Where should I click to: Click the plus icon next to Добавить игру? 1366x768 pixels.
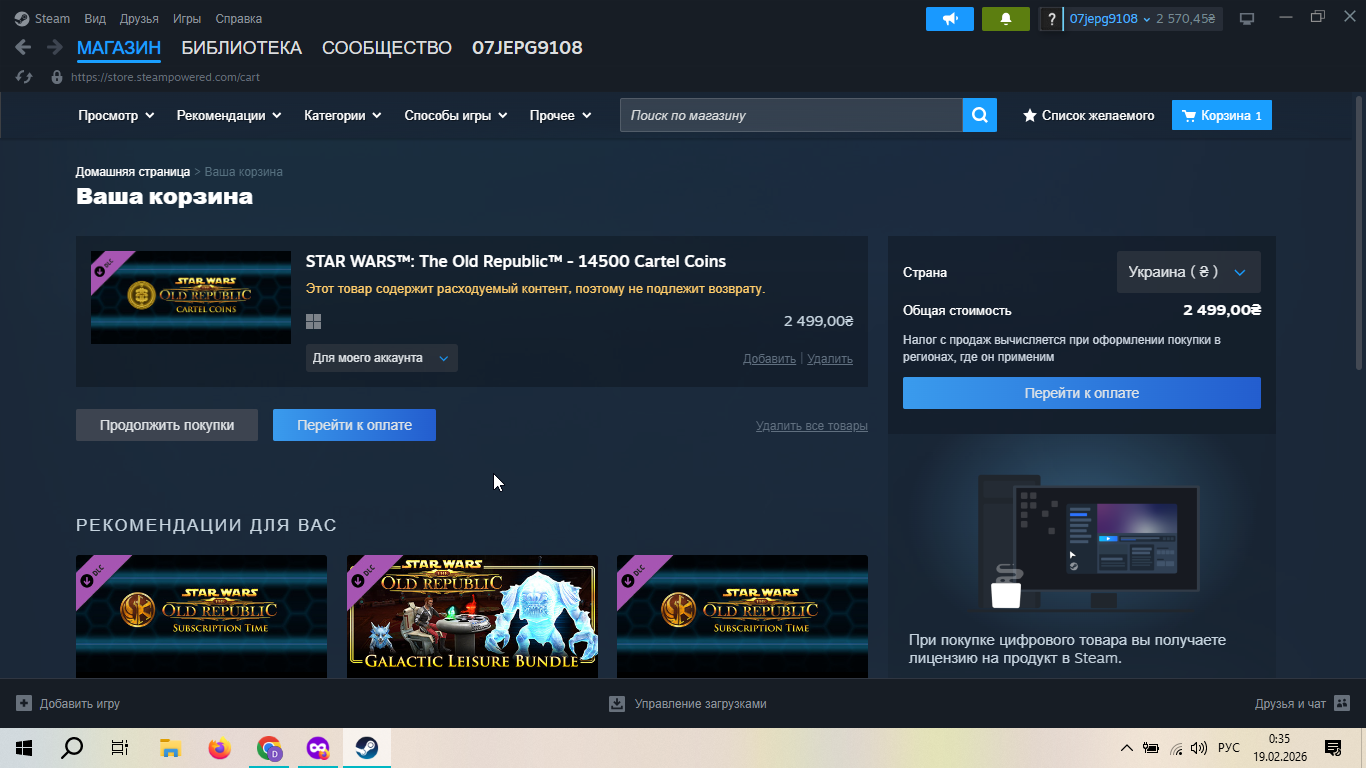24,704
